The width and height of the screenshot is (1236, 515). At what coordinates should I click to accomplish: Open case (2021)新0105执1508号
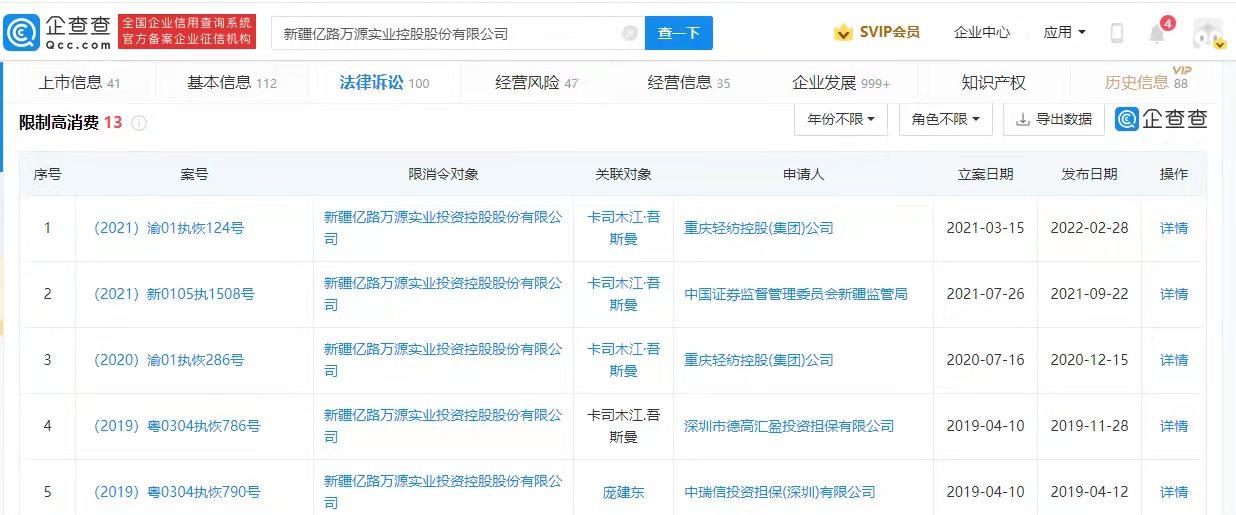pos(174,294)
